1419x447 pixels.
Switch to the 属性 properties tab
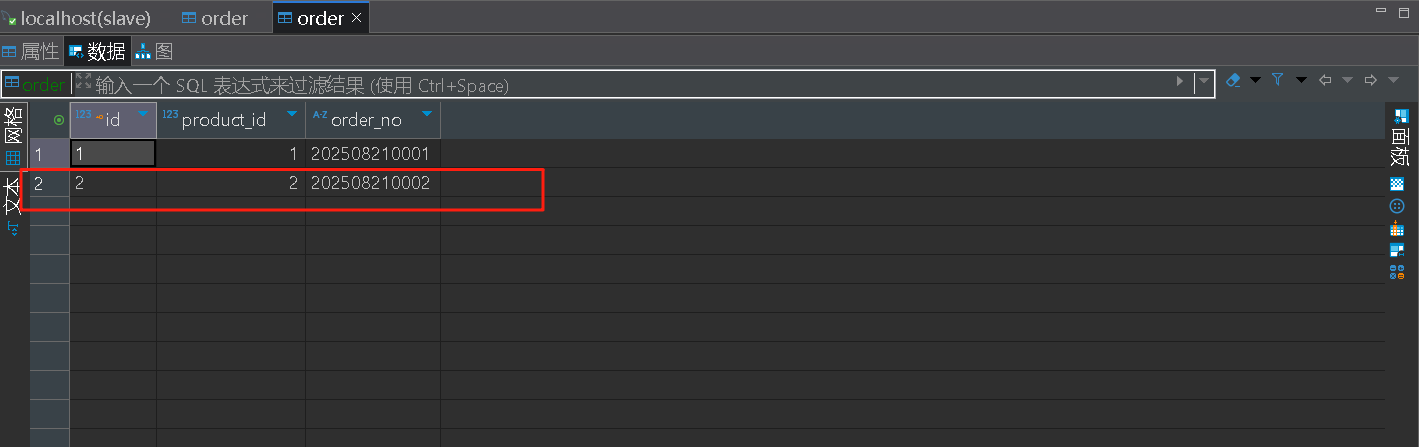(x=31, y=52)
